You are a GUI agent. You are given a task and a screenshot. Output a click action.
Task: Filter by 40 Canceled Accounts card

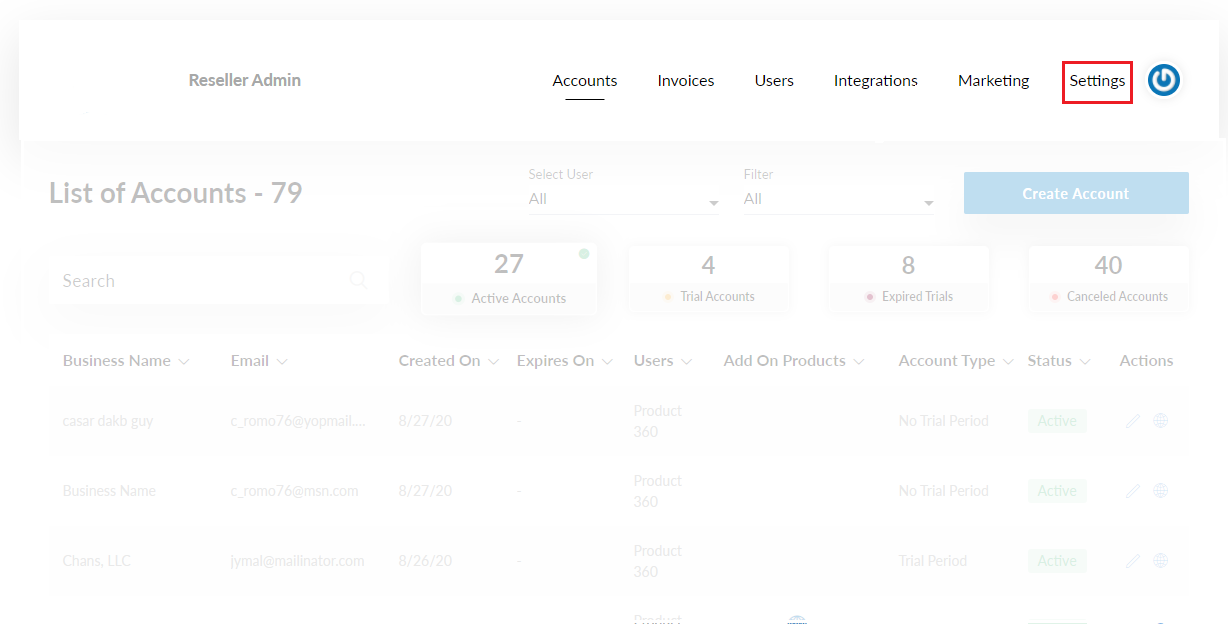[1108, 278]
